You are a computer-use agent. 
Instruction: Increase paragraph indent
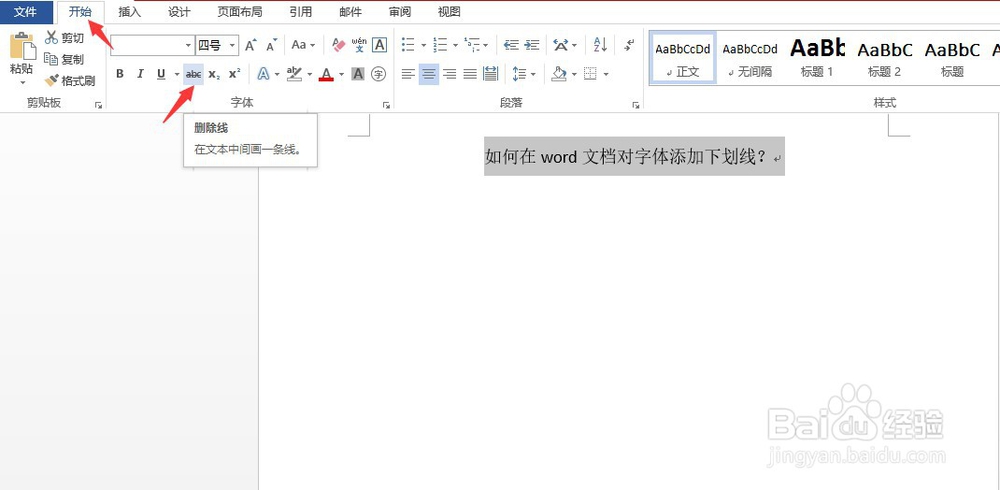coord(532,45)
